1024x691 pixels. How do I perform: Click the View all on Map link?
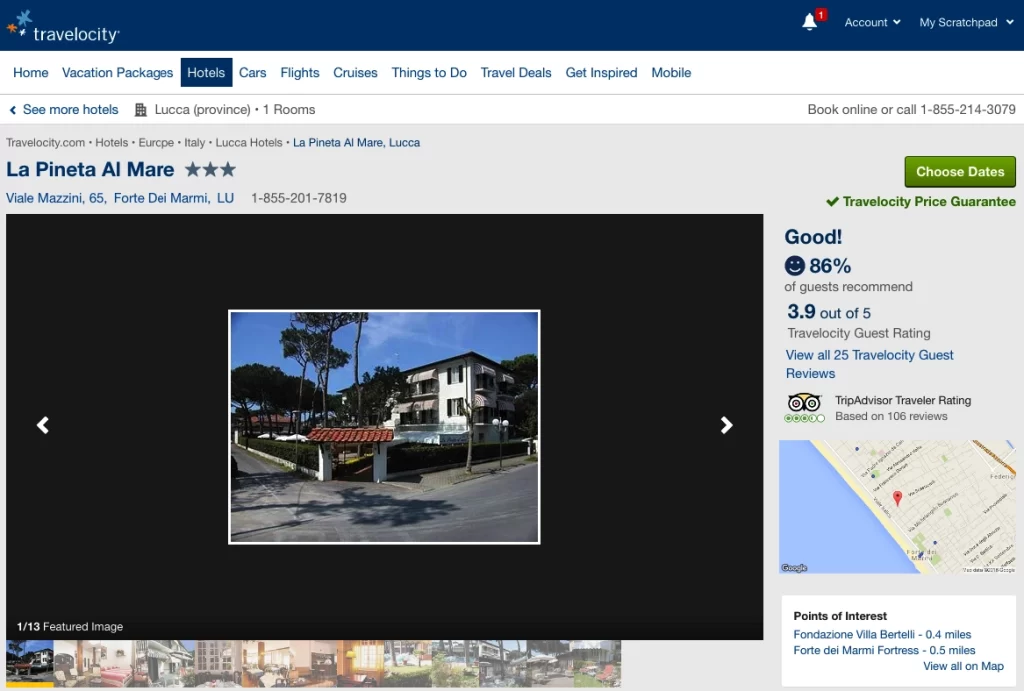(x=963, y=666)
